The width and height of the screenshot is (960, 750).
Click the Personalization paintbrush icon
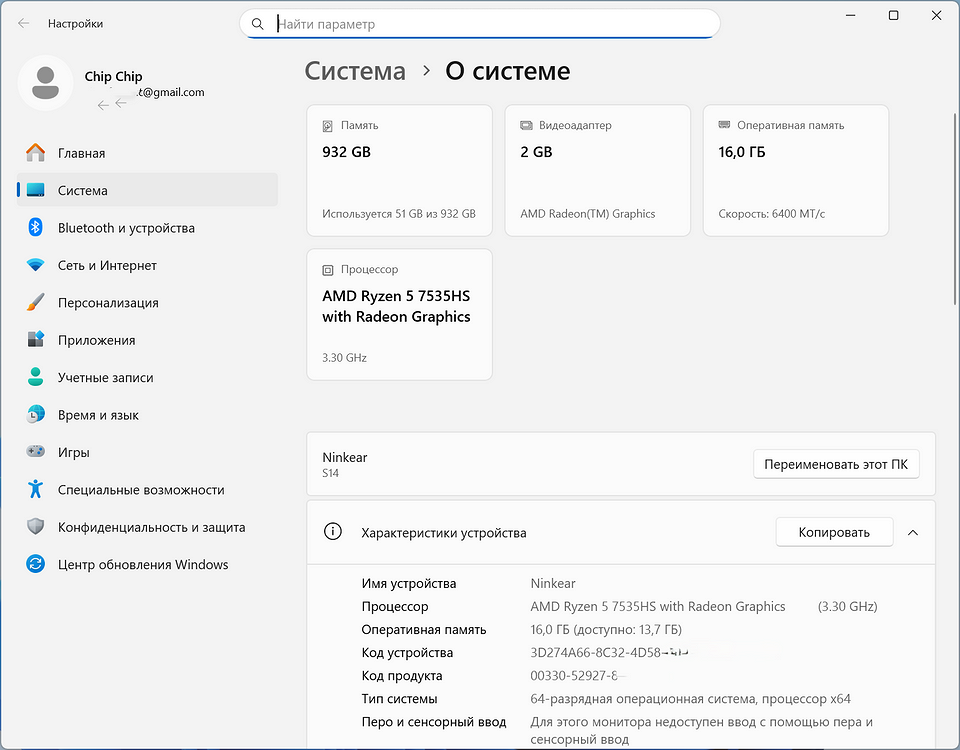tap(36, 303)
